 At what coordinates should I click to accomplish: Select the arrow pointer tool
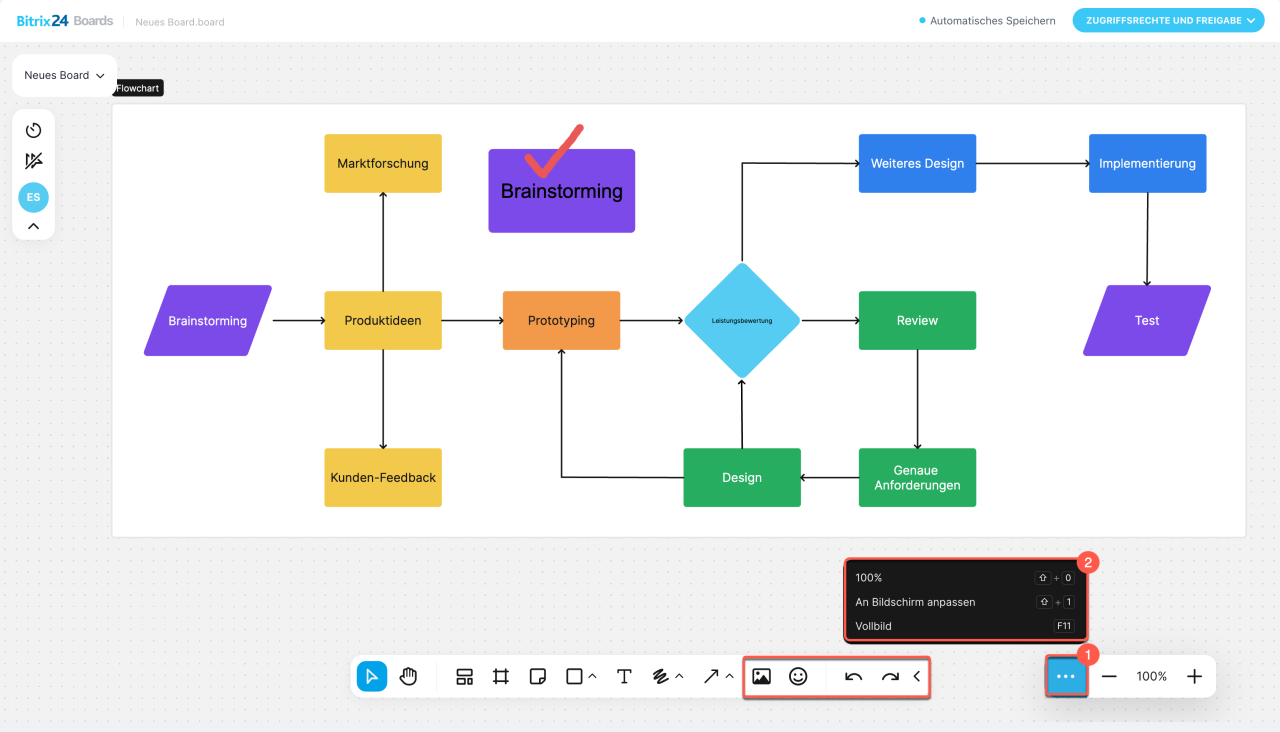(x=372, y=677)
